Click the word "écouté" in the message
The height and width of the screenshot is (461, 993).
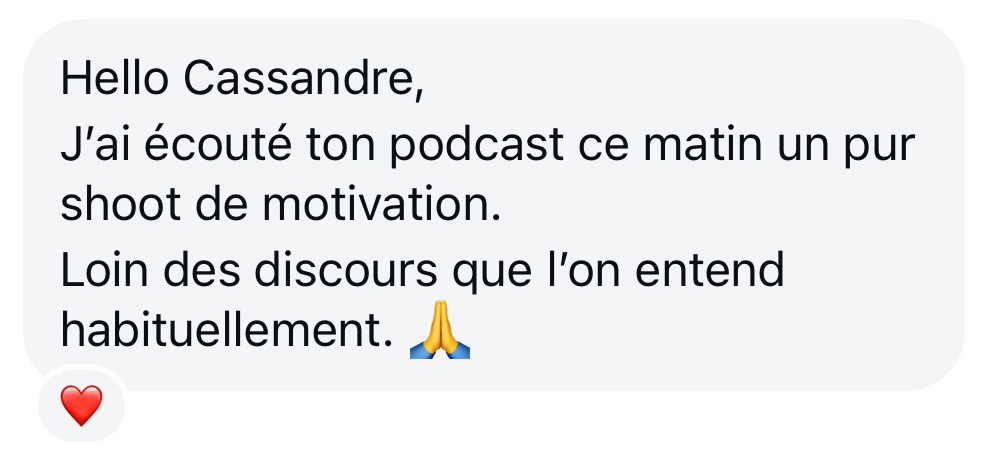pyautogui.click(x=218, y=142)
